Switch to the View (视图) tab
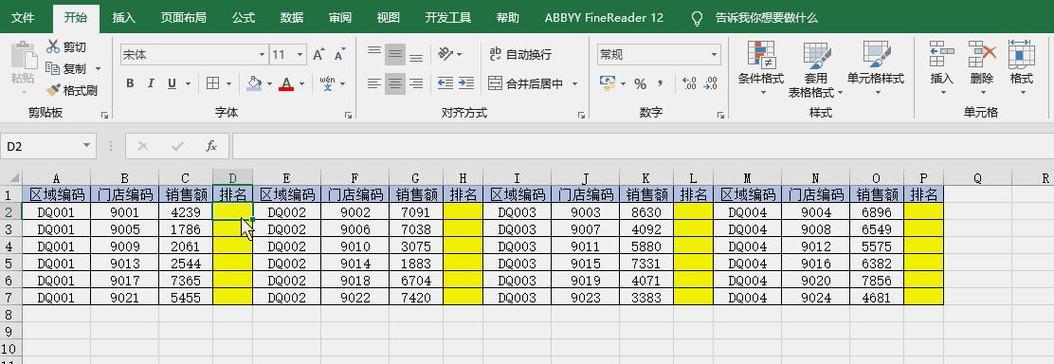 pos(388,17)
